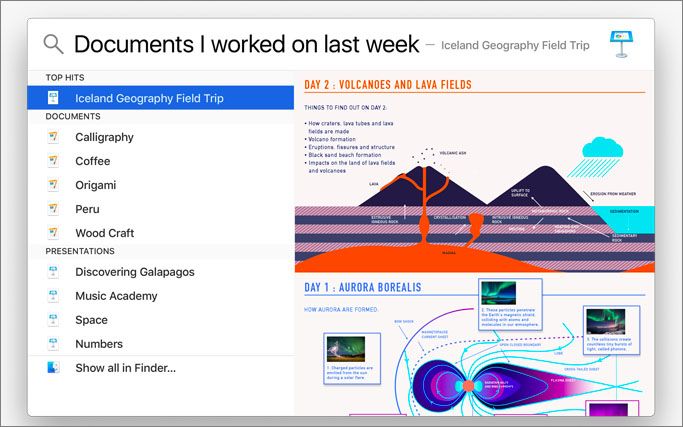
Task: Click the Pages icon next to Origami
Action: [53, 185]
